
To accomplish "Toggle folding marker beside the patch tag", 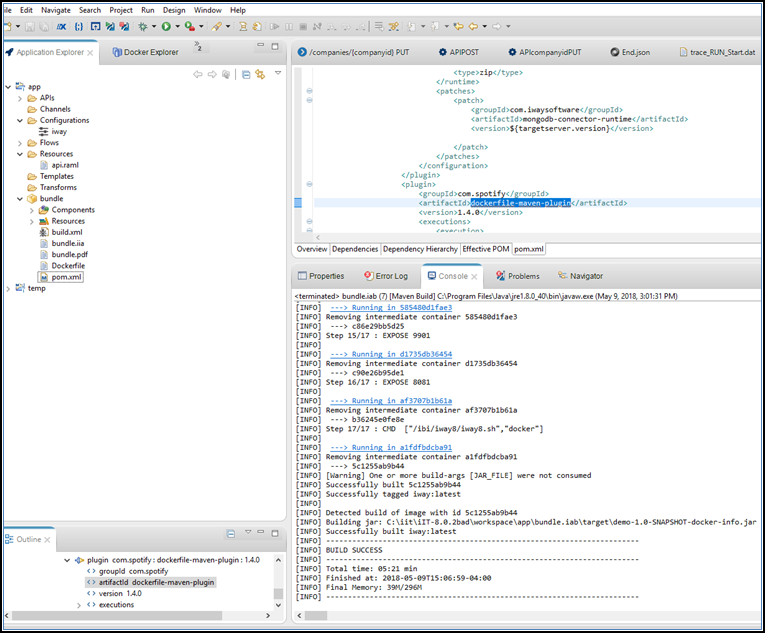I will pyautogui.click(x=309, y=100).
